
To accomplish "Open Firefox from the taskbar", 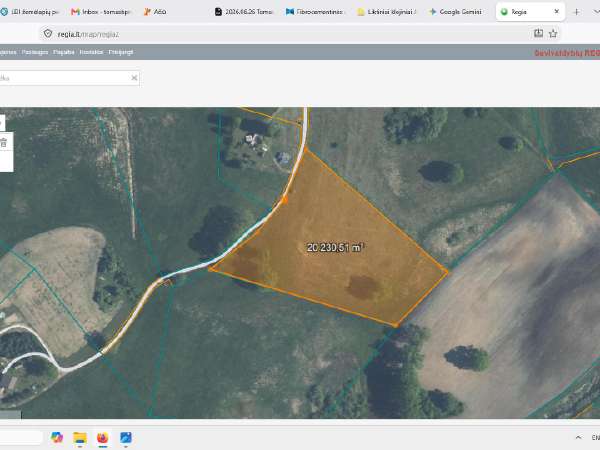I will [x=103, y=437].
